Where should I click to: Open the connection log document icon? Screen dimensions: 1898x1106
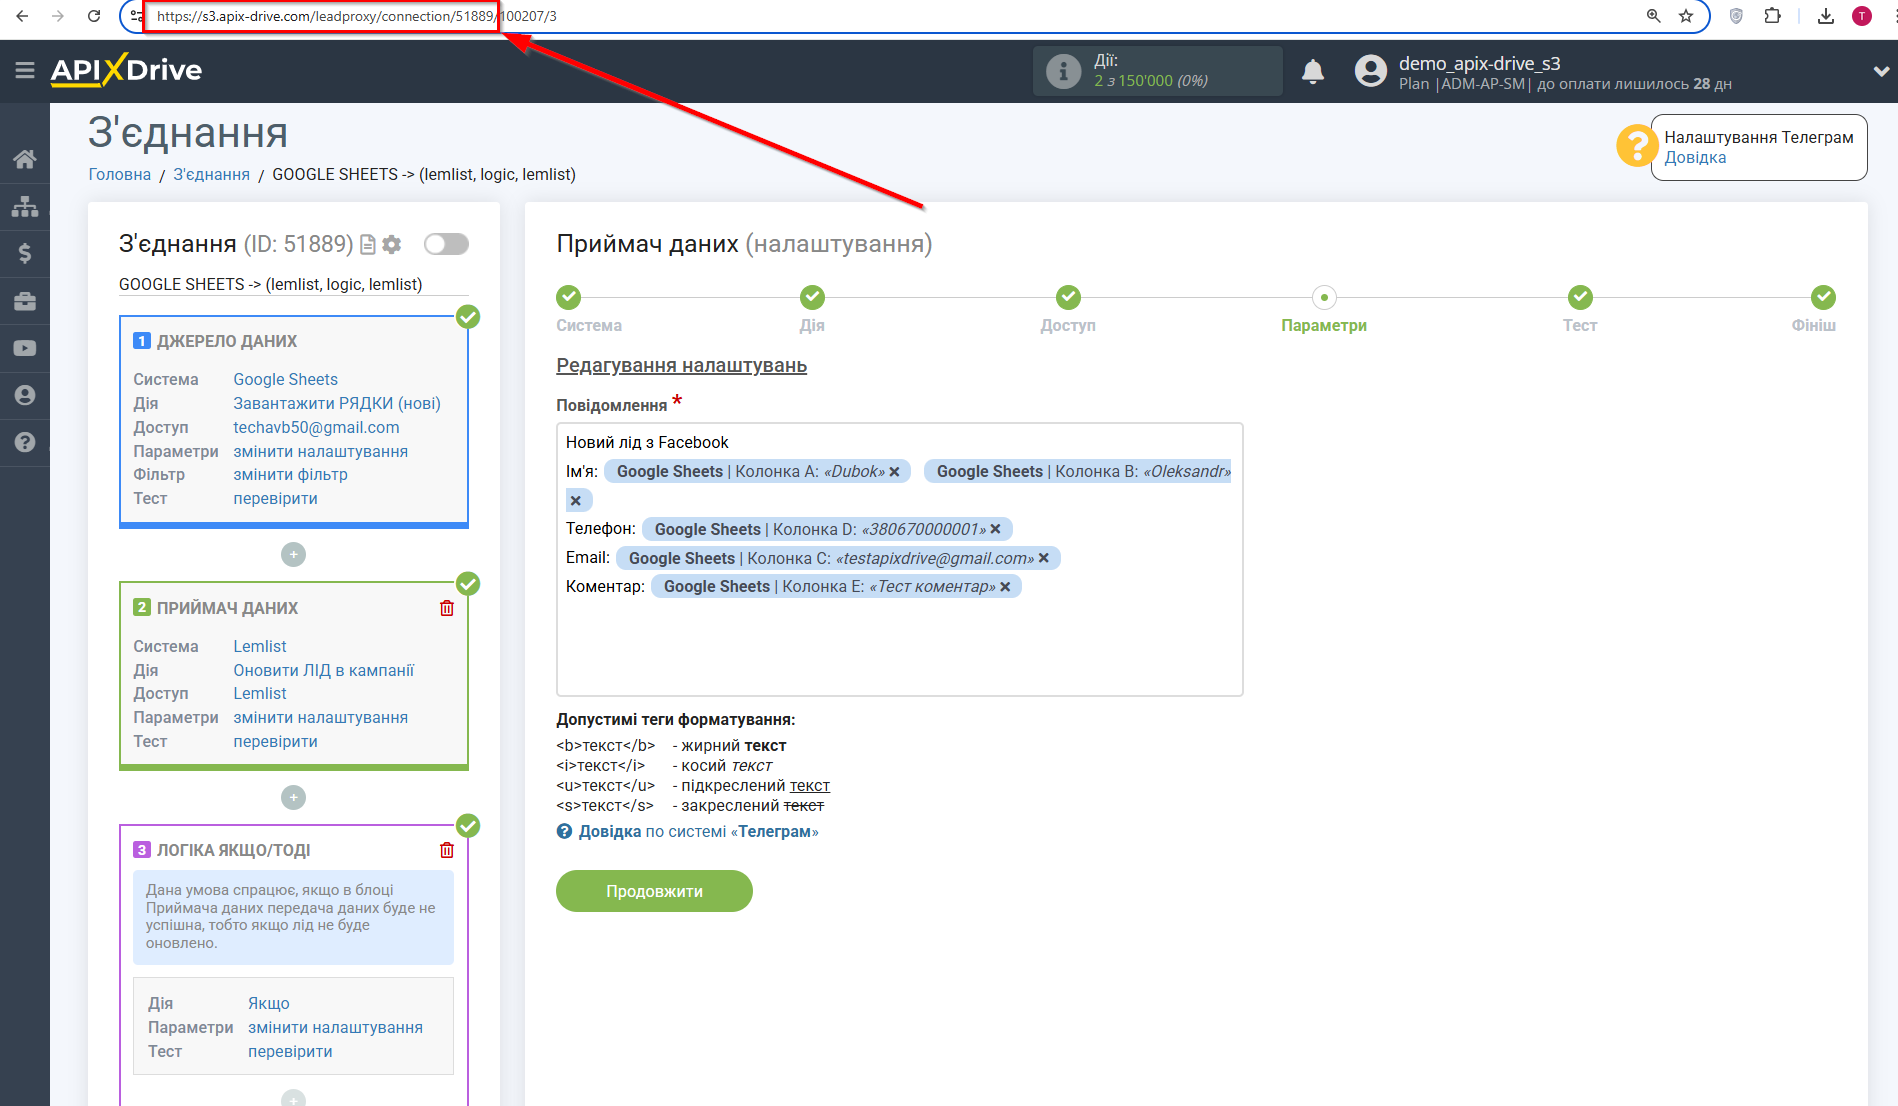click(368, 244)
